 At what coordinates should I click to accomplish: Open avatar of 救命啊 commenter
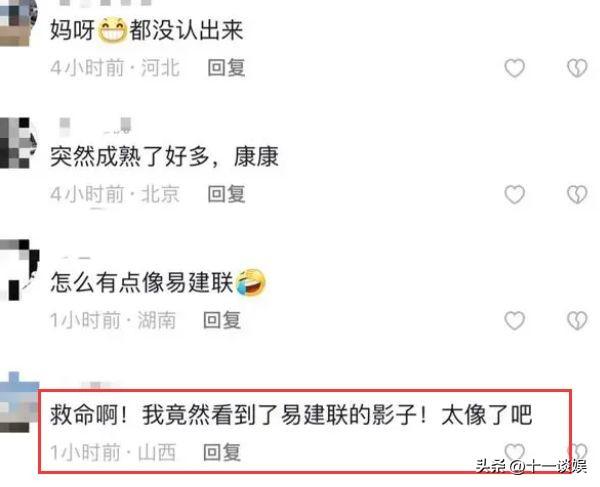(18, 402)
